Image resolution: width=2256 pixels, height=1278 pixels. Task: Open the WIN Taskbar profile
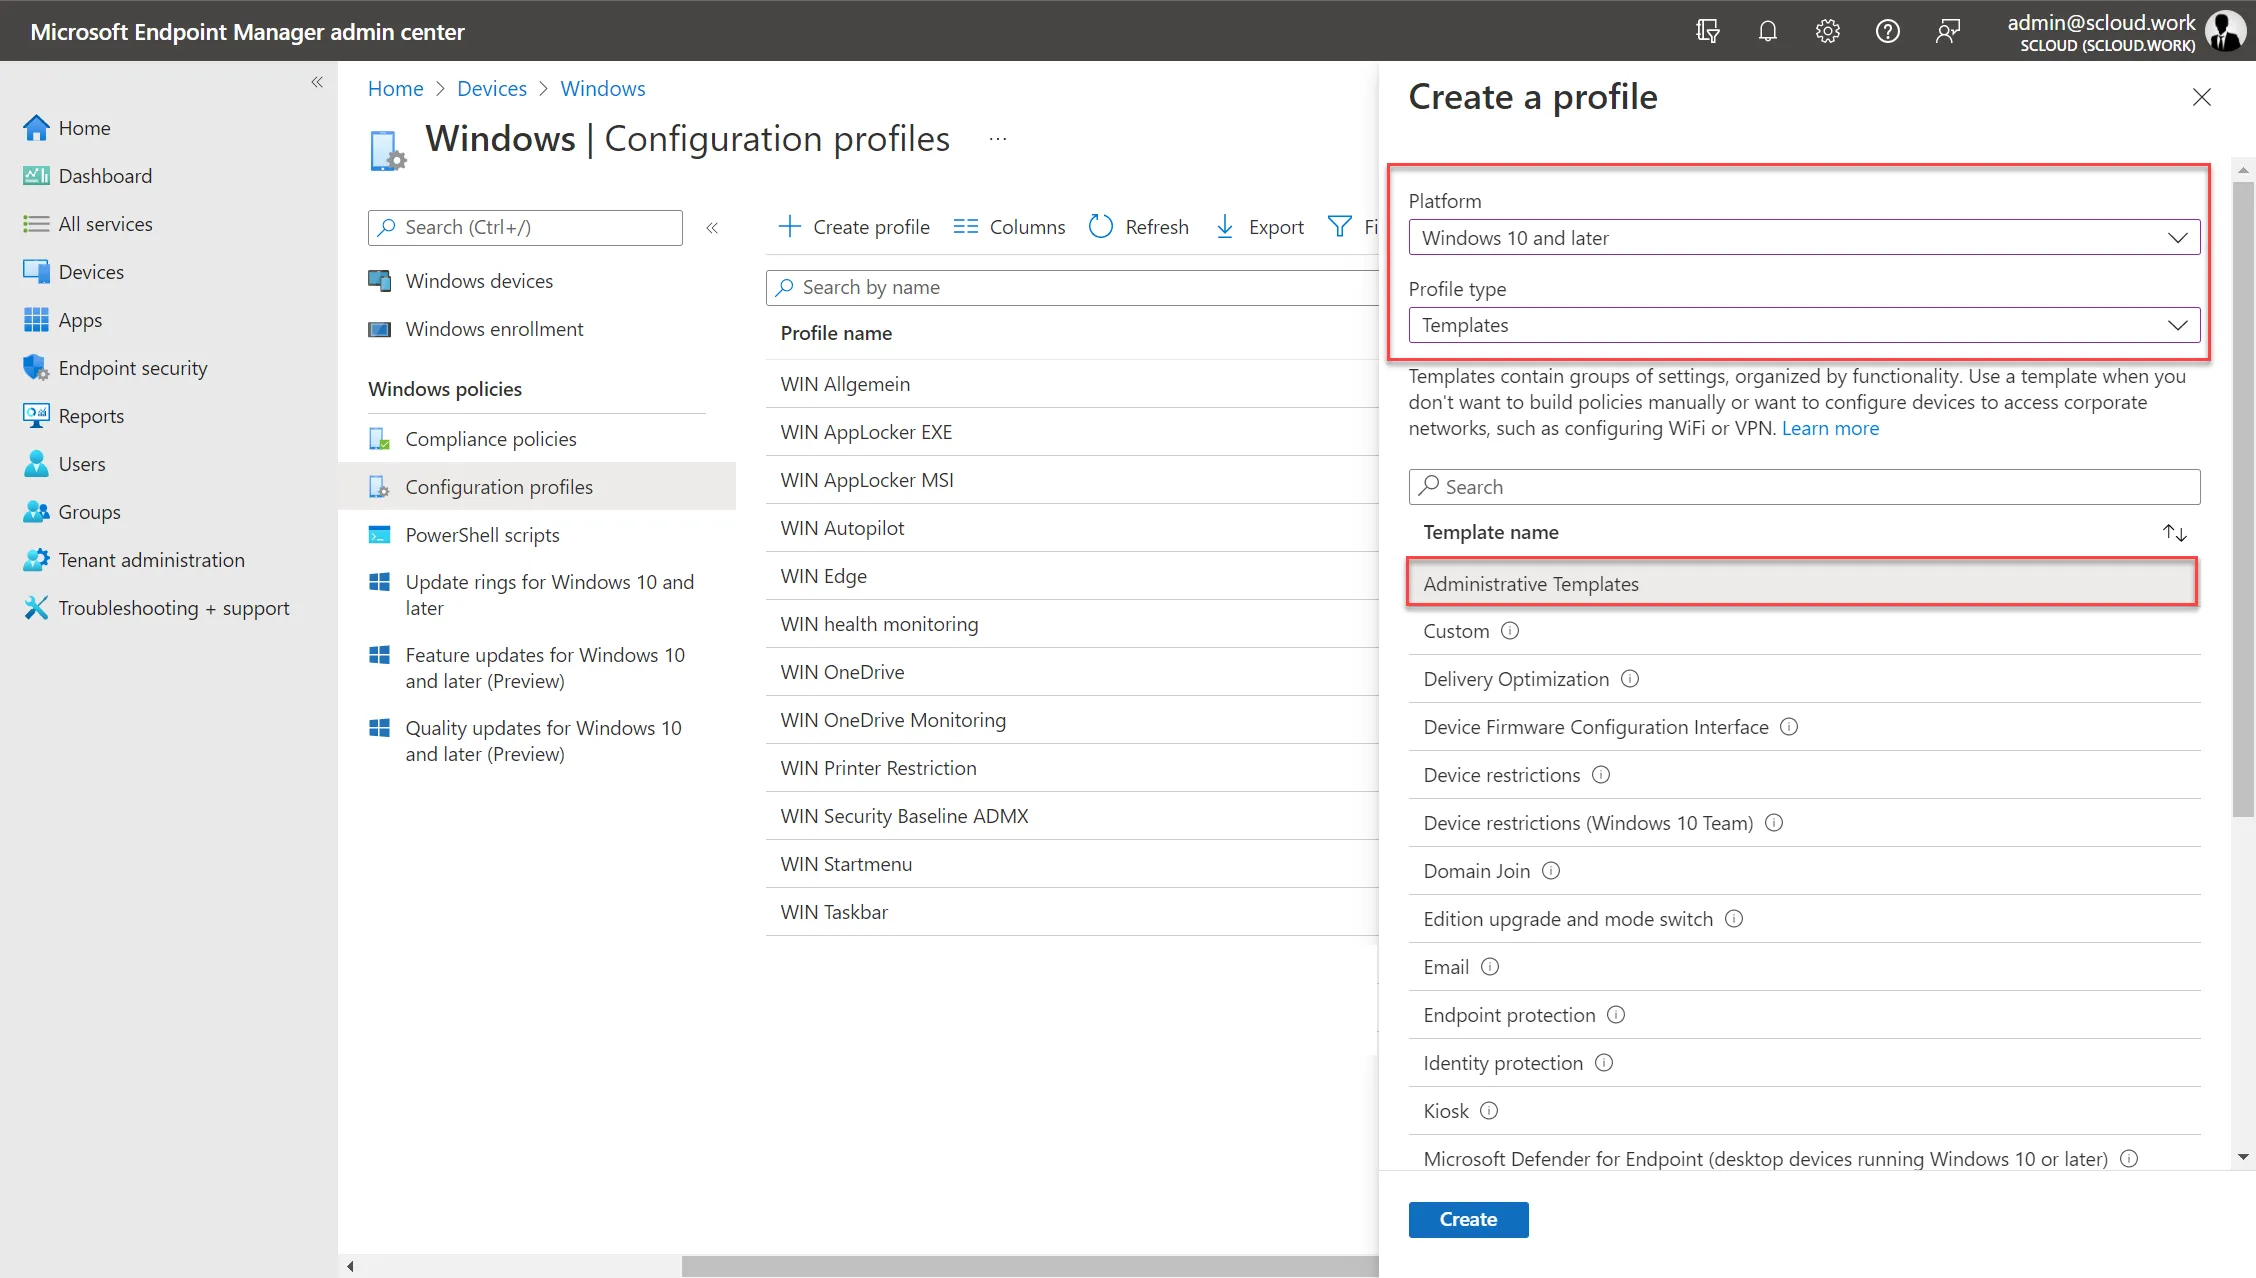pos(834,912)
